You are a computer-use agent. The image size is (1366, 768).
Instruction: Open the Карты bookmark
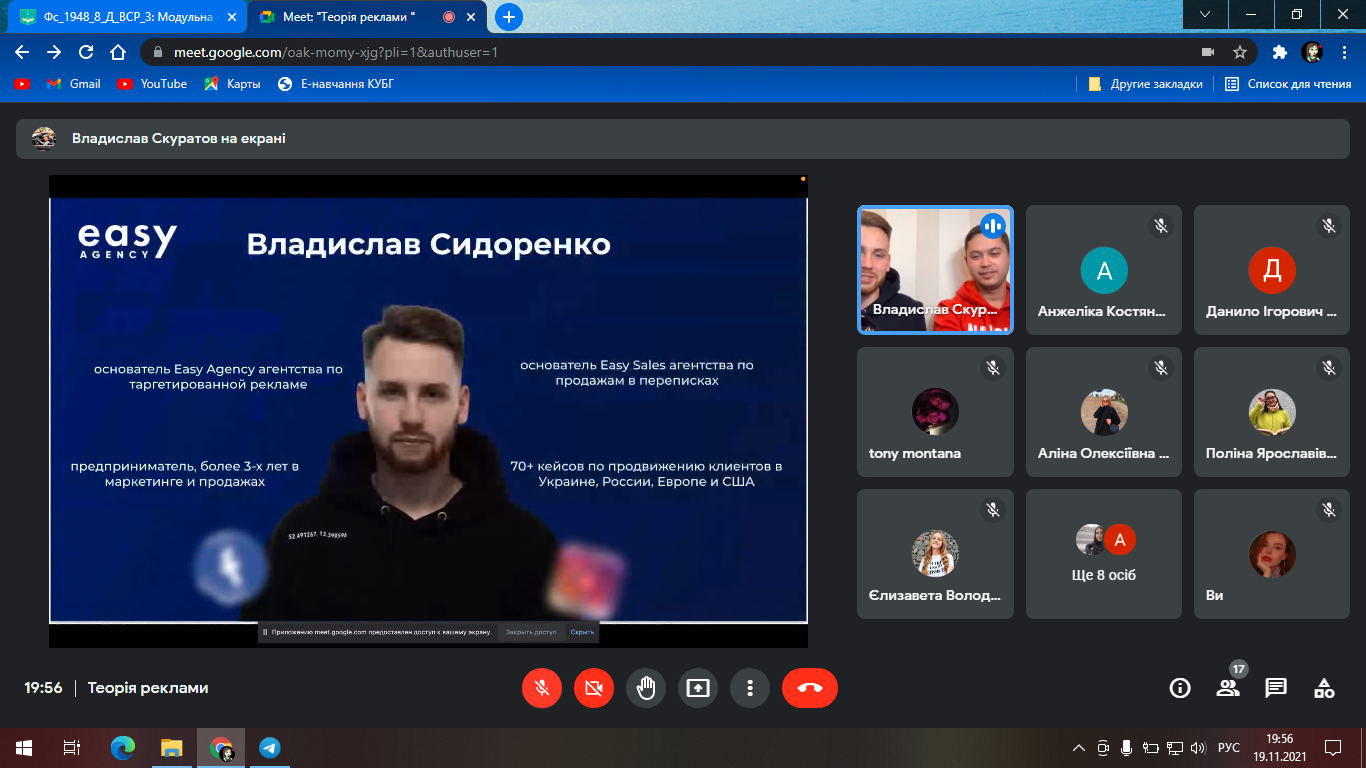coord(232,84)
